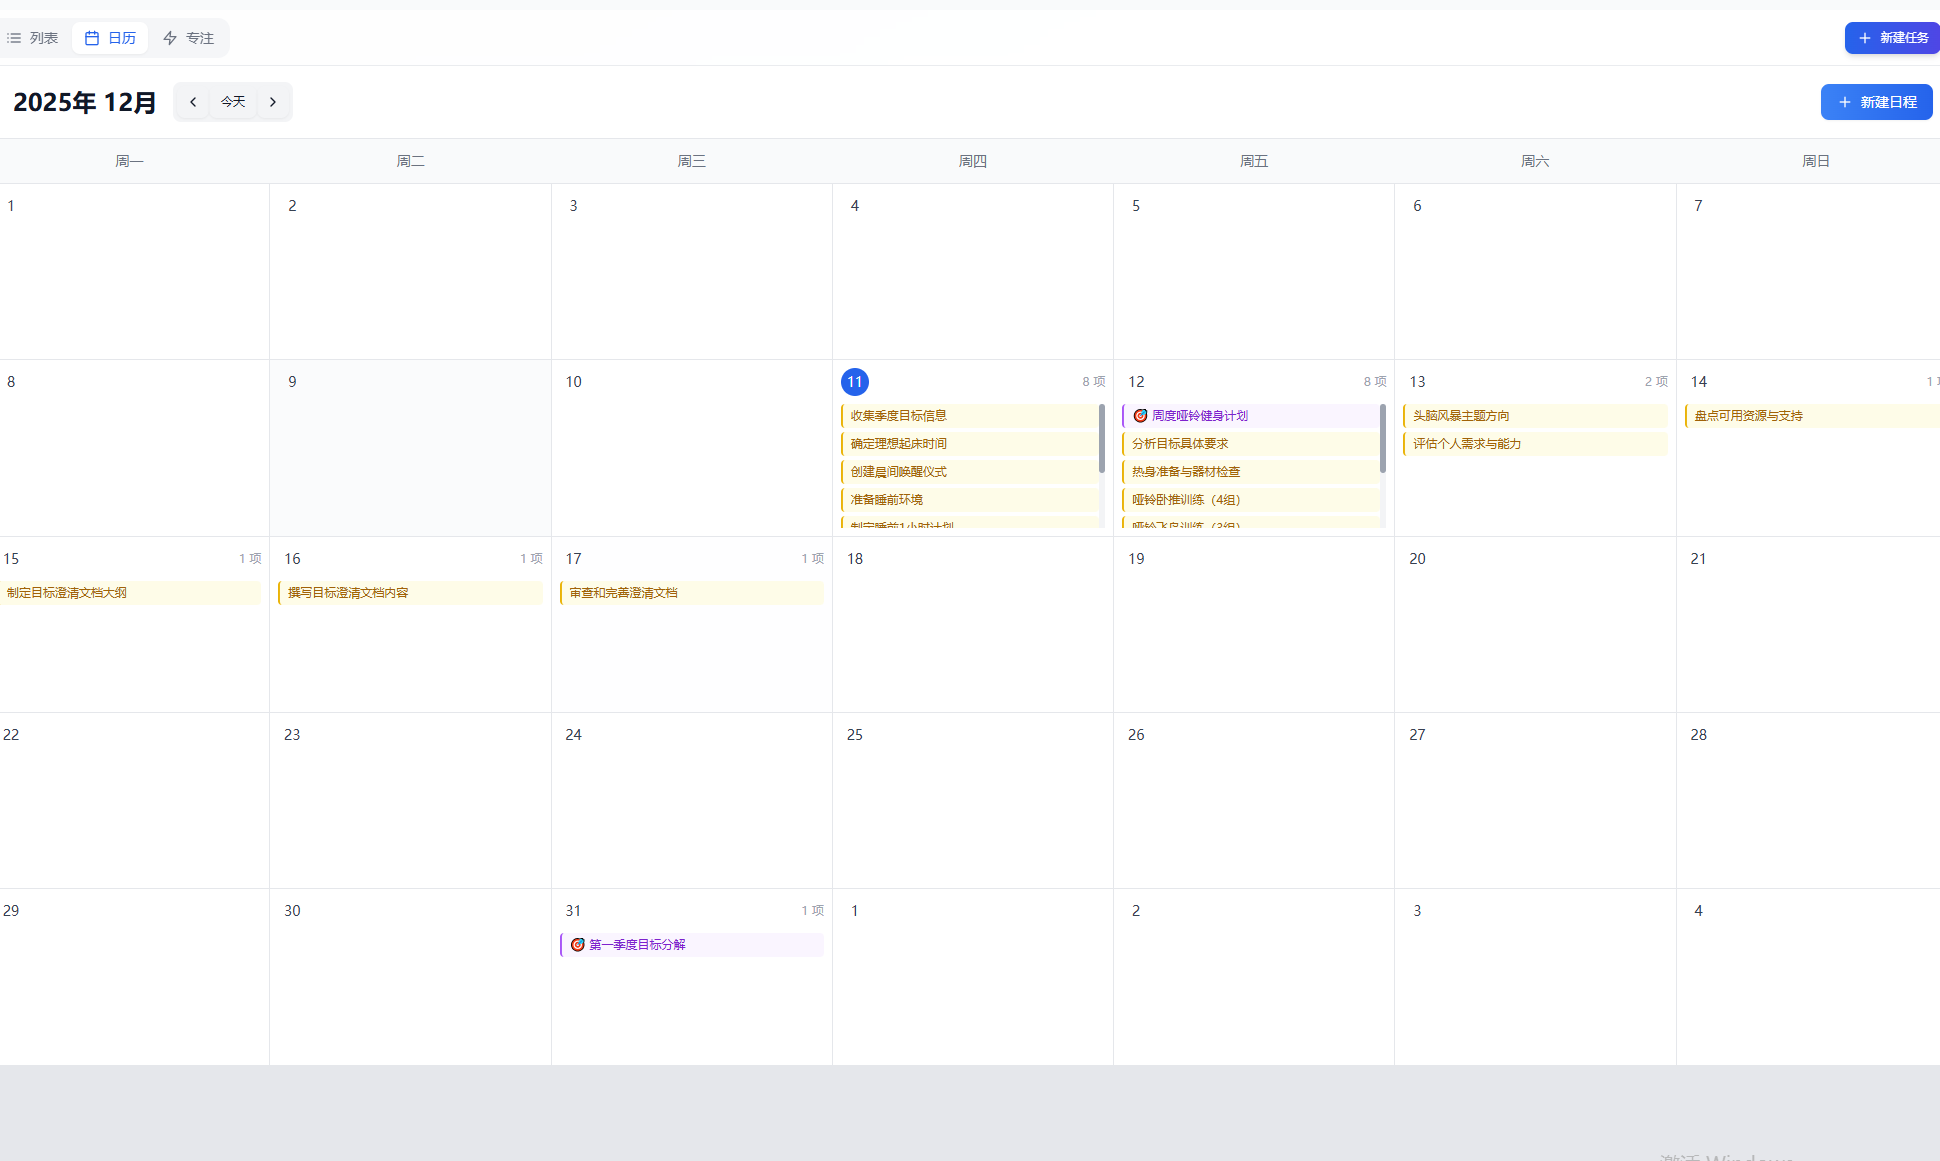Click the list view icon tab
The image size is (1940, 1161).
tap(15, 38)
